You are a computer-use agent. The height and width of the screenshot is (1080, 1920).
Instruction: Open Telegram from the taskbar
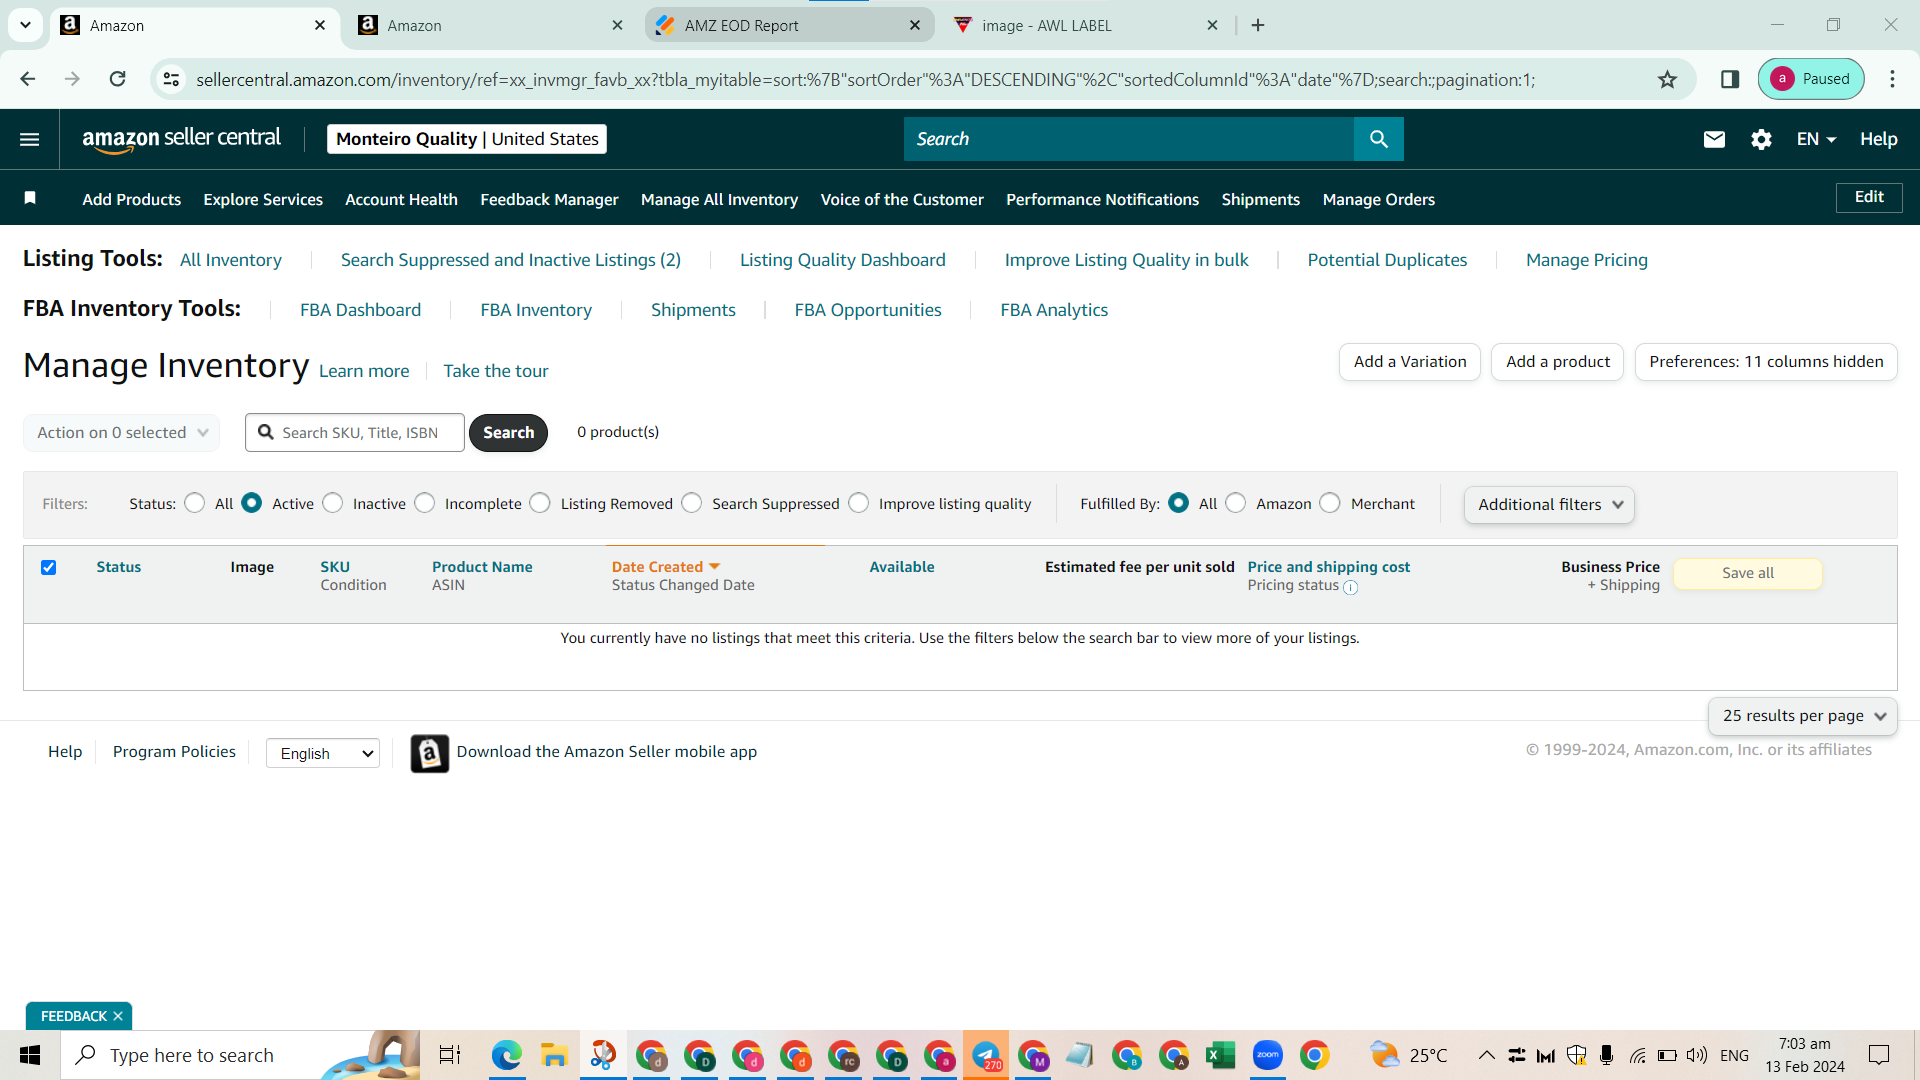[x=986, y=1055]
